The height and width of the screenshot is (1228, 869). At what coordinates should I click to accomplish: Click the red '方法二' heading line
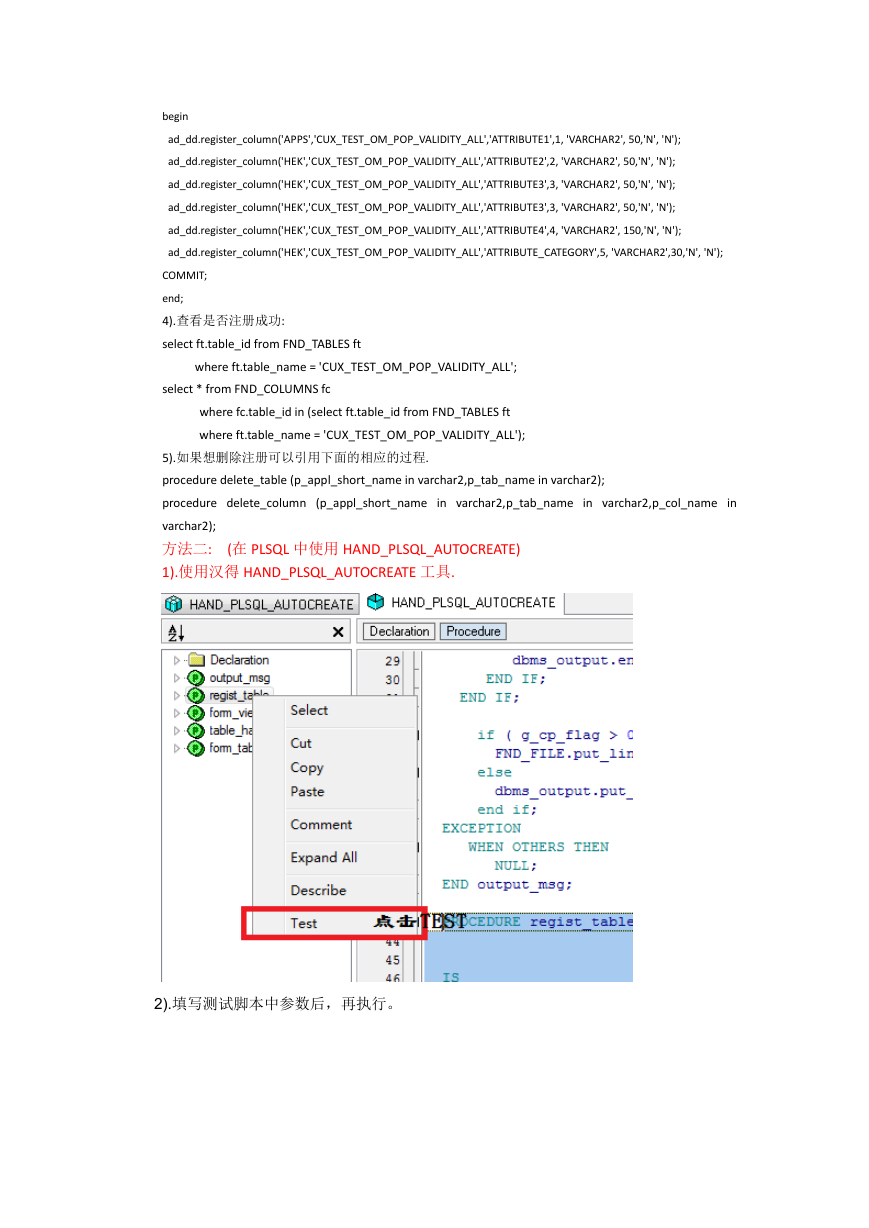[x=341, y=549]
